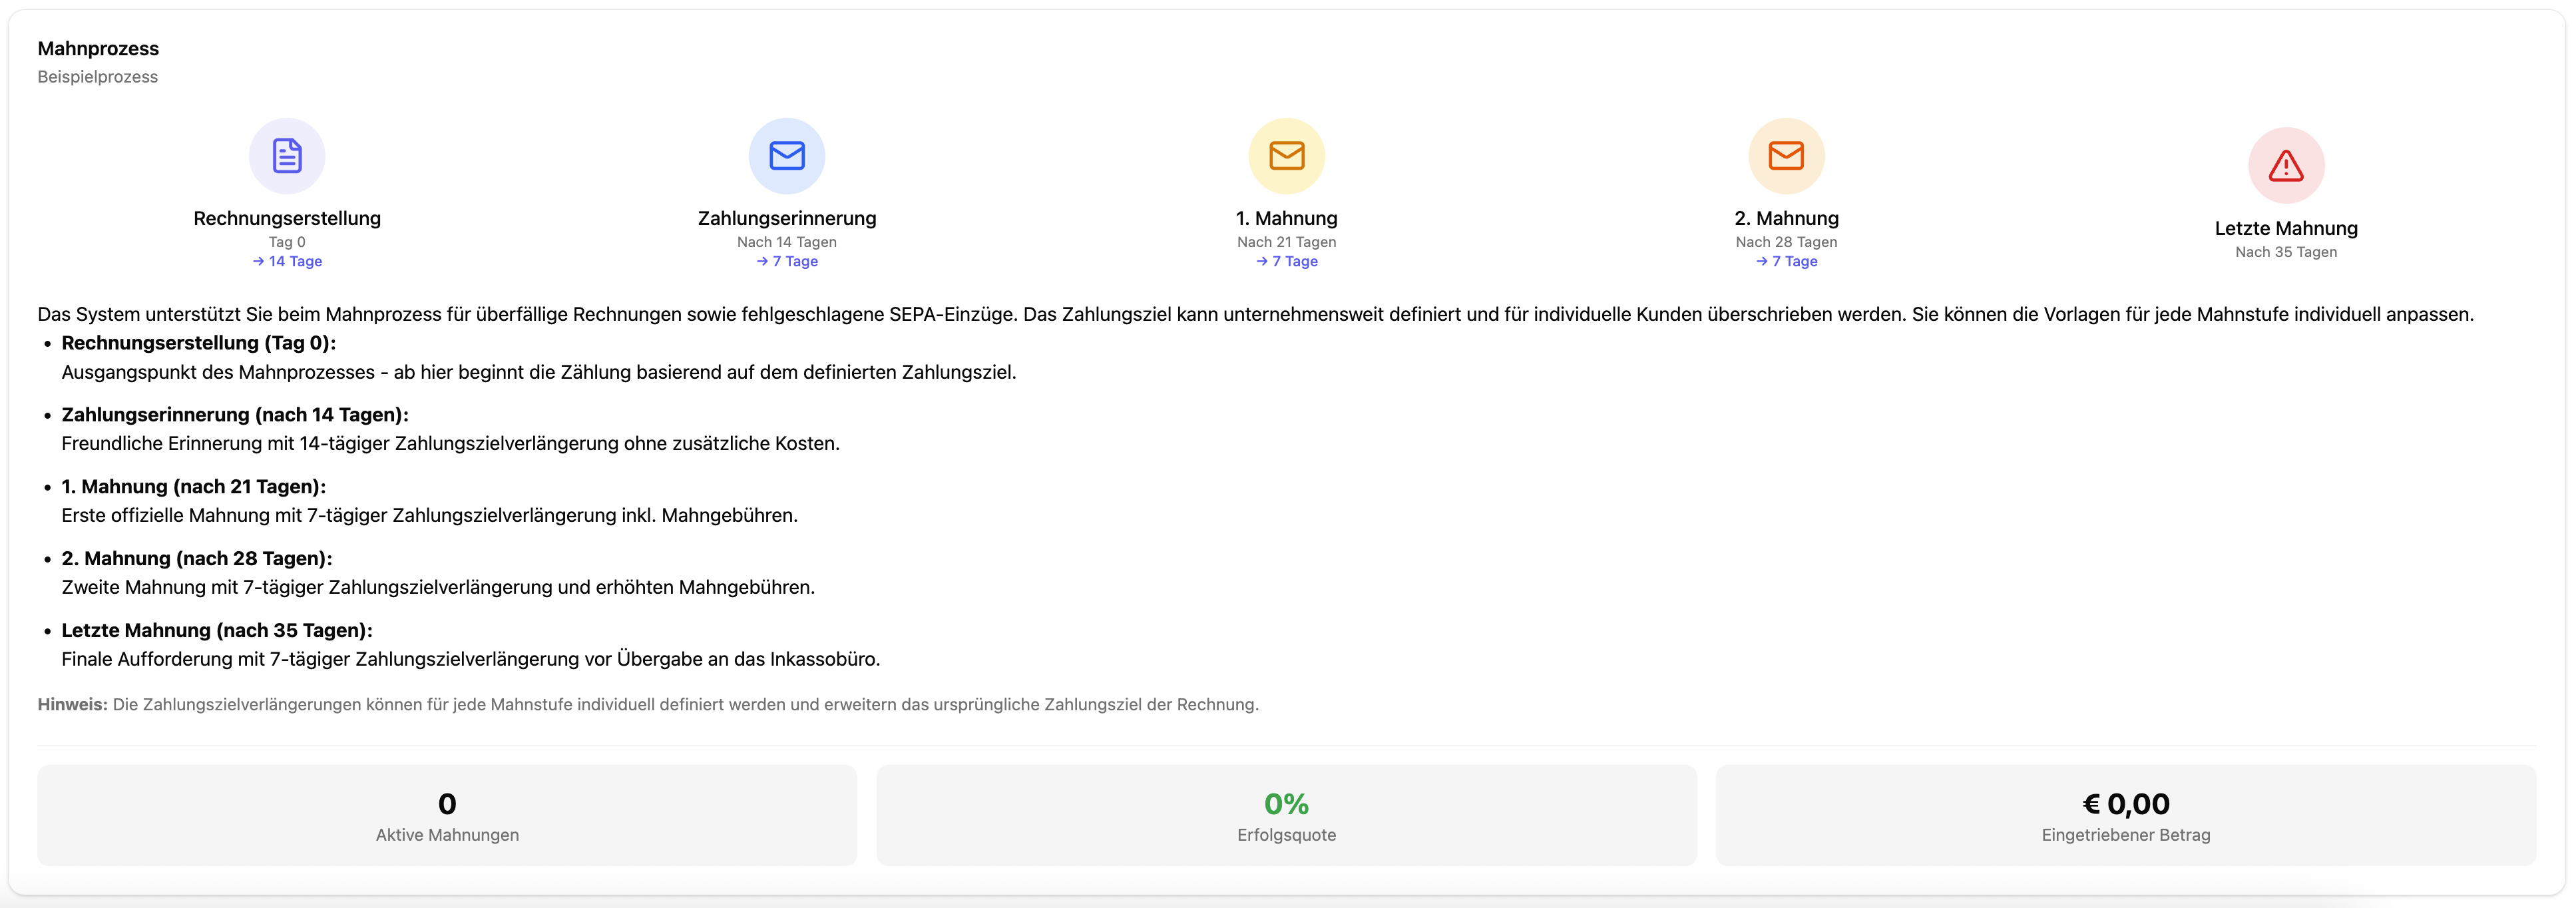Image resolution: width=2576 pixels, height=908 pixels.
Task: Click the 'Hinweis:' note text
Action: click(72, 705)
